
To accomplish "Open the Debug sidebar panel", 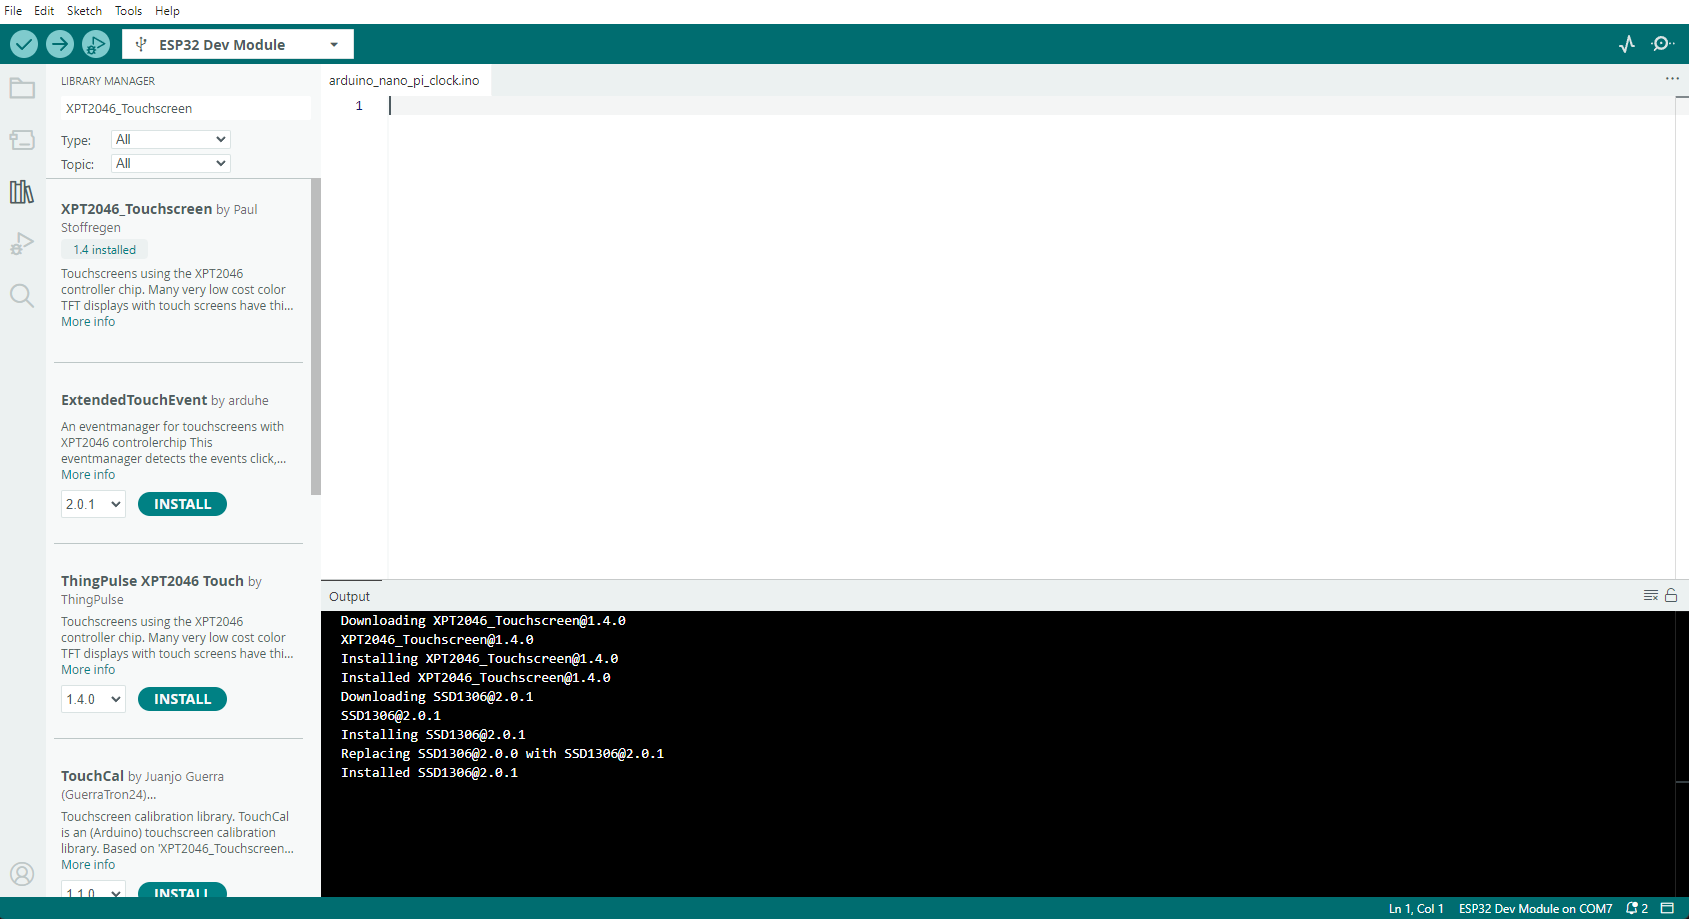I will [22, 244].
